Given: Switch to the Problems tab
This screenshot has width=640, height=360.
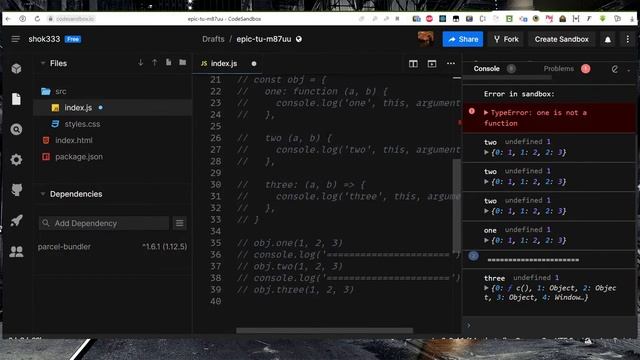Looking at the screenshot, I should (558, 69).
